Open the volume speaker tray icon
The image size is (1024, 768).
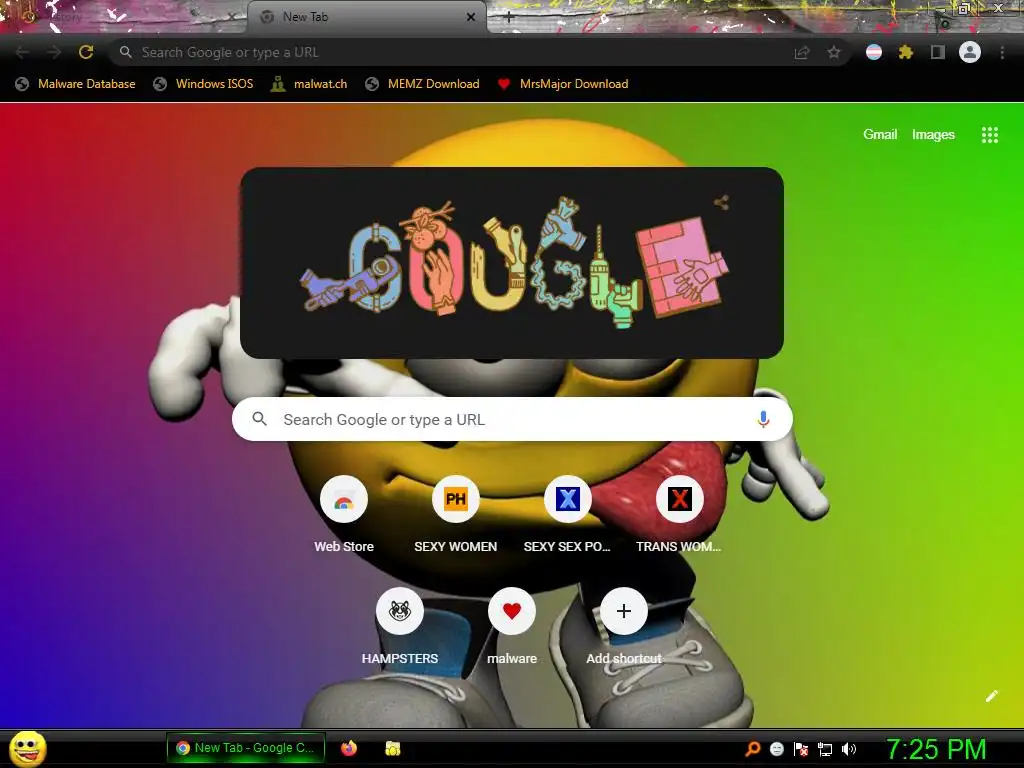tap(848, 749)
